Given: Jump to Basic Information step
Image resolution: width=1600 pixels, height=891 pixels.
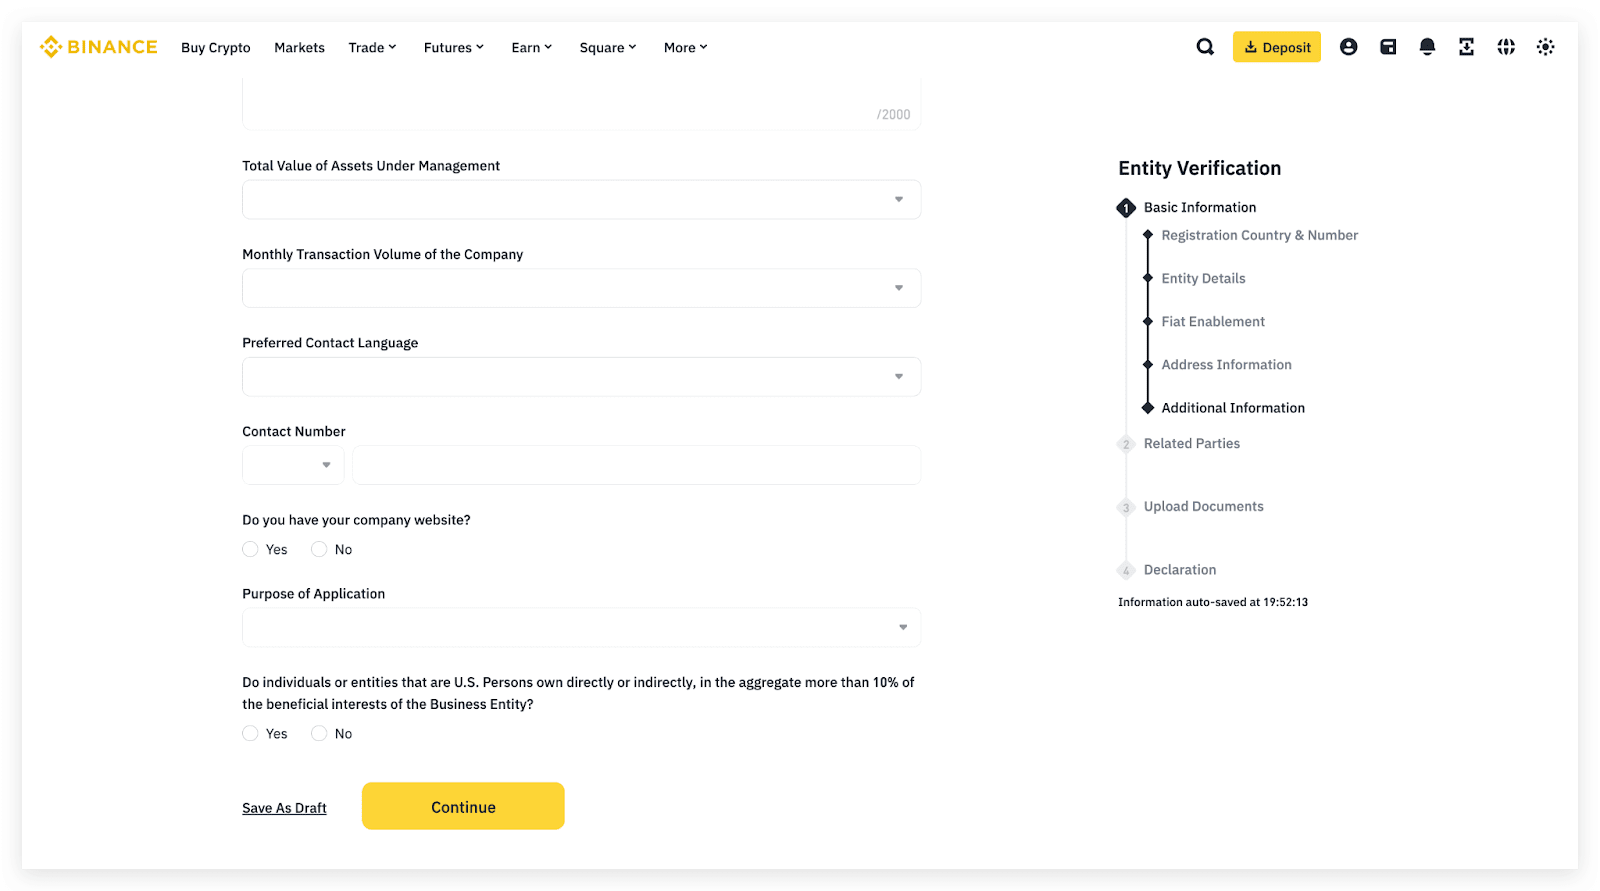Looking at the screenshot, I should (1200, 207).
